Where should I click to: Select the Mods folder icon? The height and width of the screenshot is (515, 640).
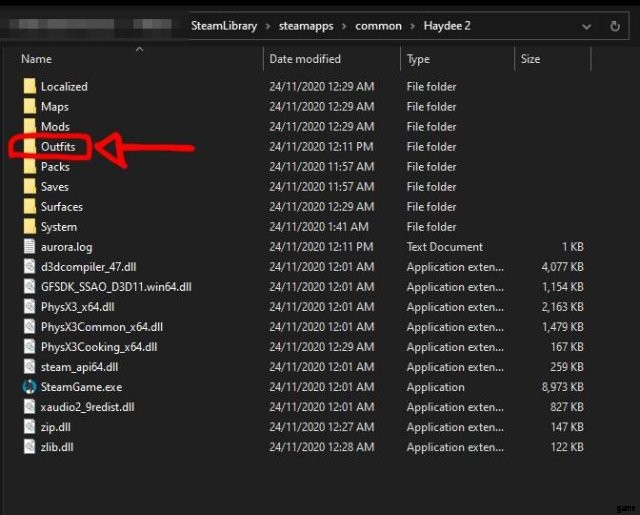tap(29, 127)
